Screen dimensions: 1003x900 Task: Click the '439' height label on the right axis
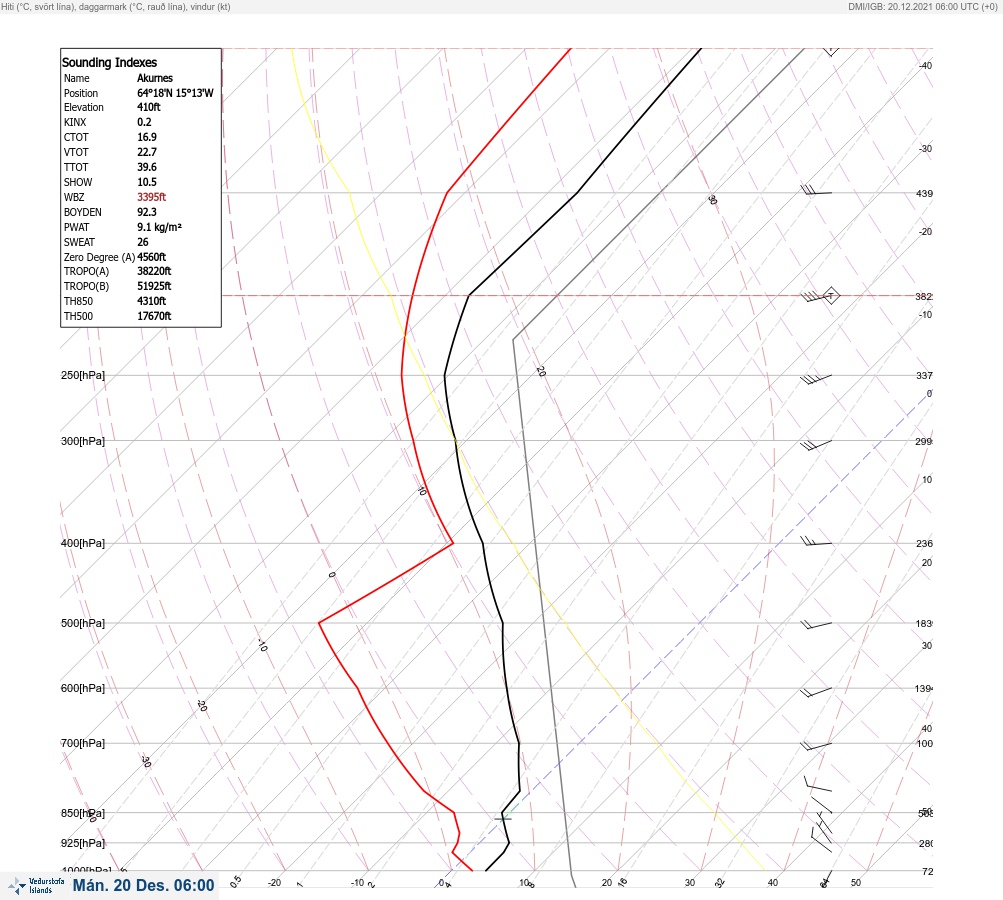924,193
